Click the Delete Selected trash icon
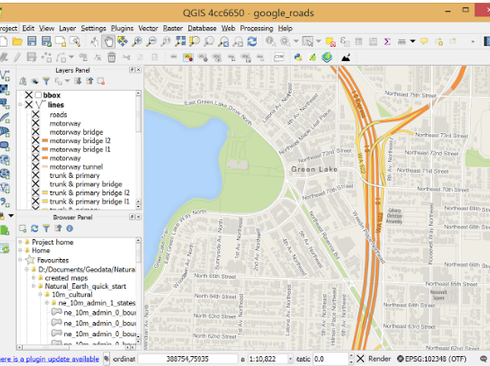Viewport: 490px width, 366px height. (x=112, y=57)
